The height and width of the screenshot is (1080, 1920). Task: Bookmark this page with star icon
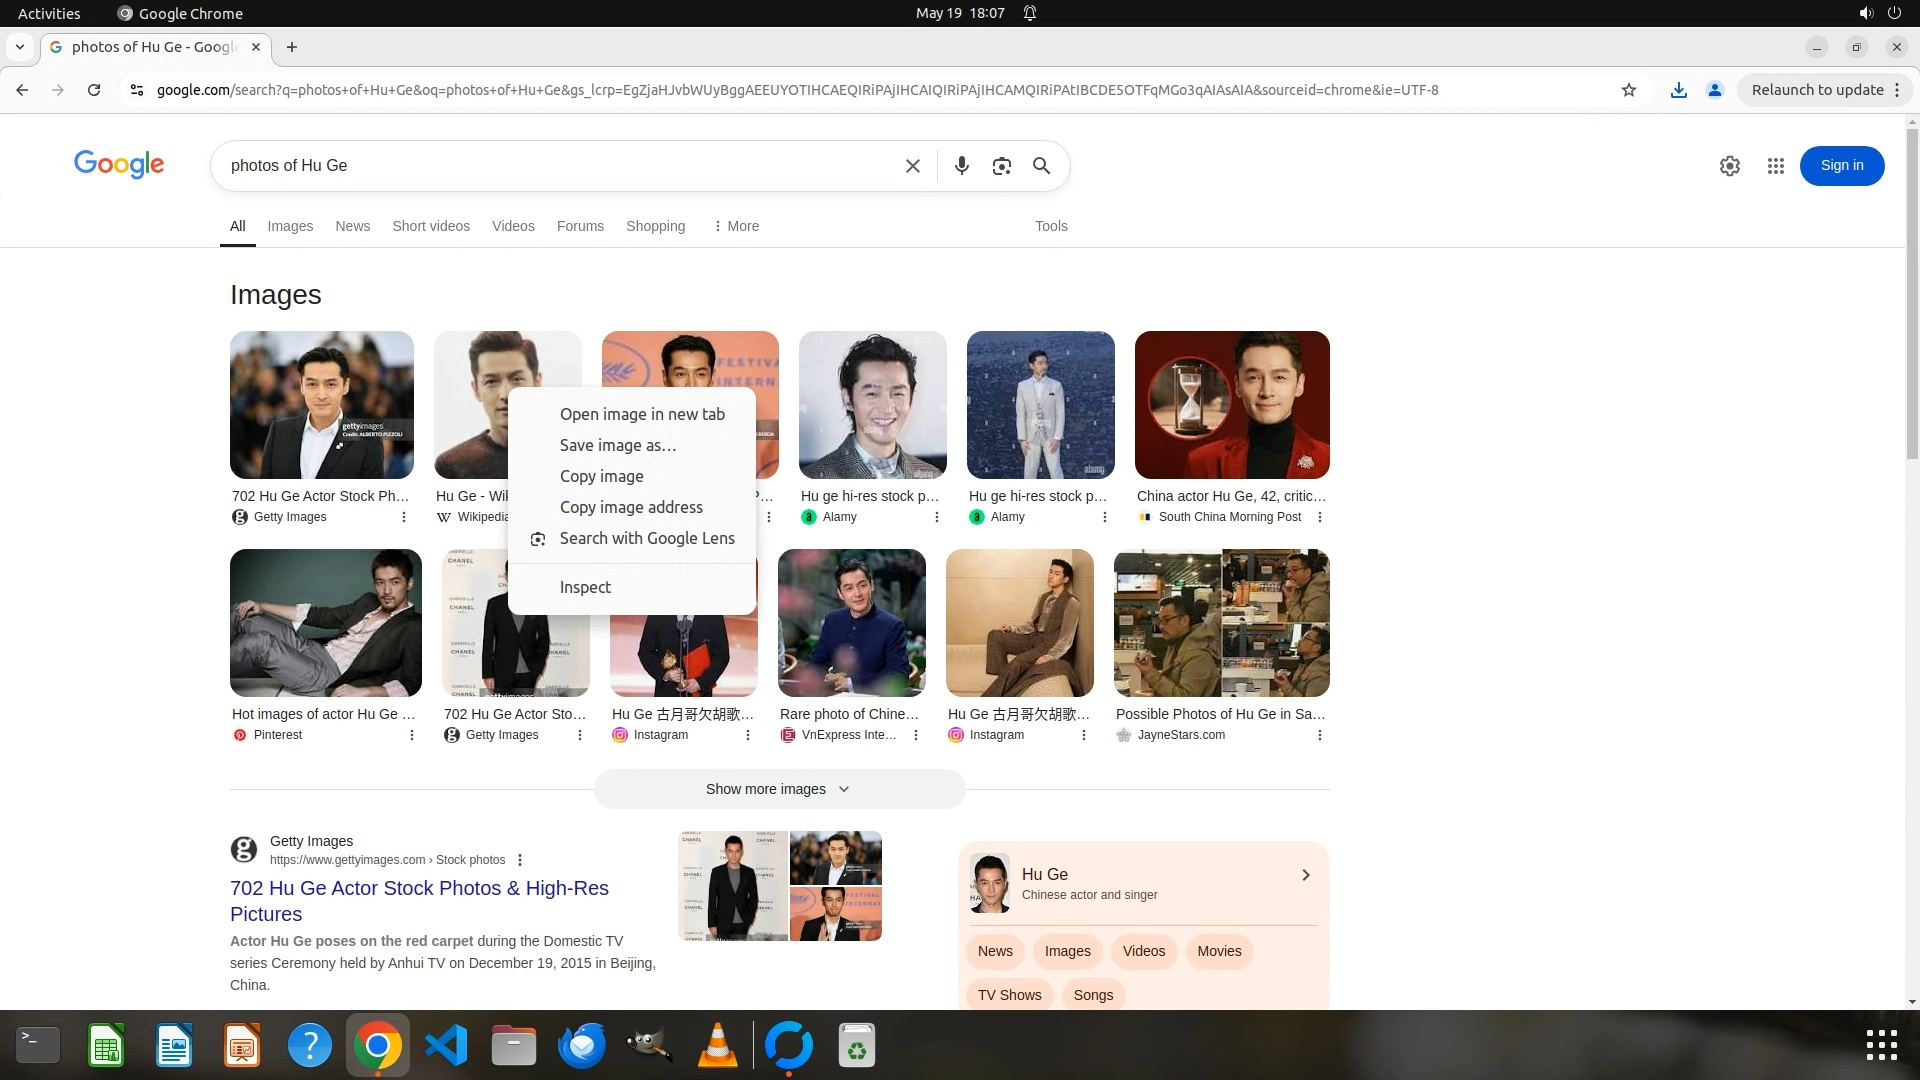coord(1628,90)
